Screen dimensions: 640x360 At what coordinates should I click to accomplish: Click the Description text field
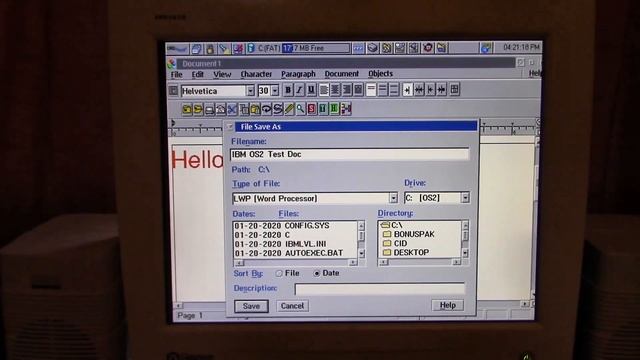click(379, 289)
